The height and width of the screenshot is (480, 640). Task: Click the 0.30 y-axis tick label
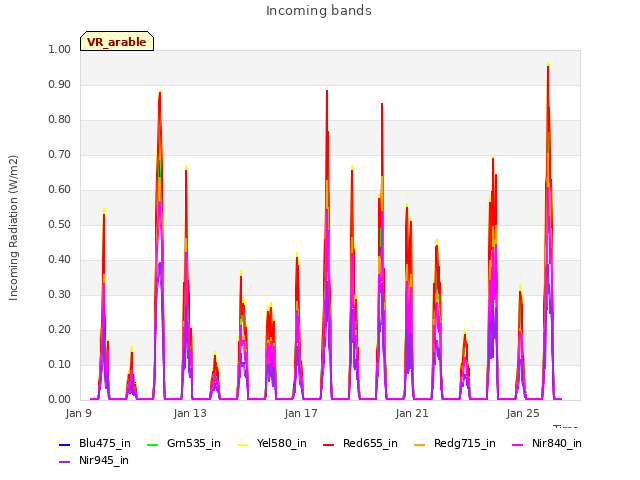tap(60, 295)
